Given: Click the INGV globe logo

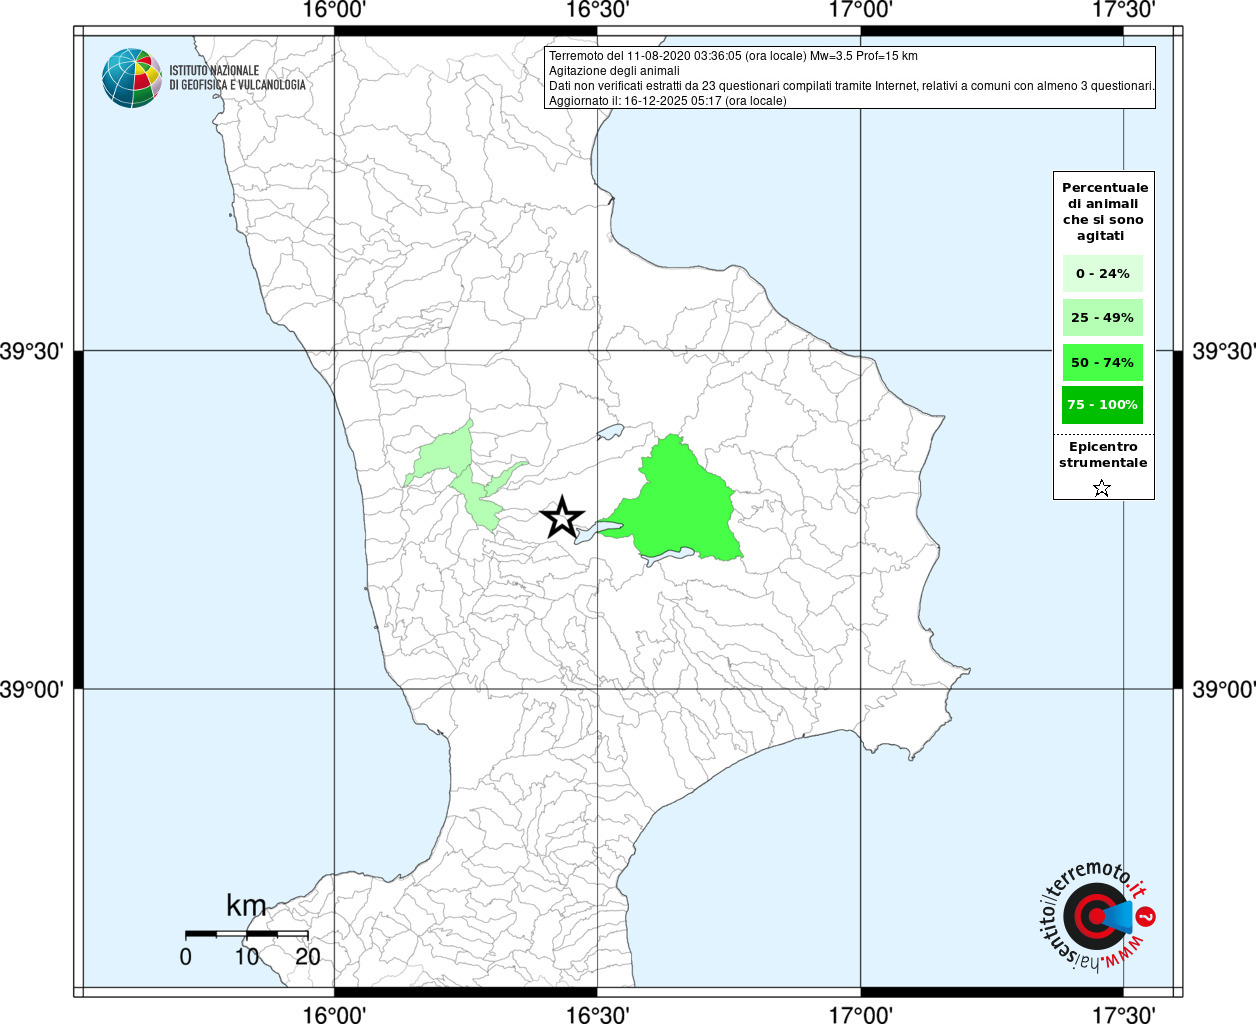Looking at the screenshot, I should [131, 78].
